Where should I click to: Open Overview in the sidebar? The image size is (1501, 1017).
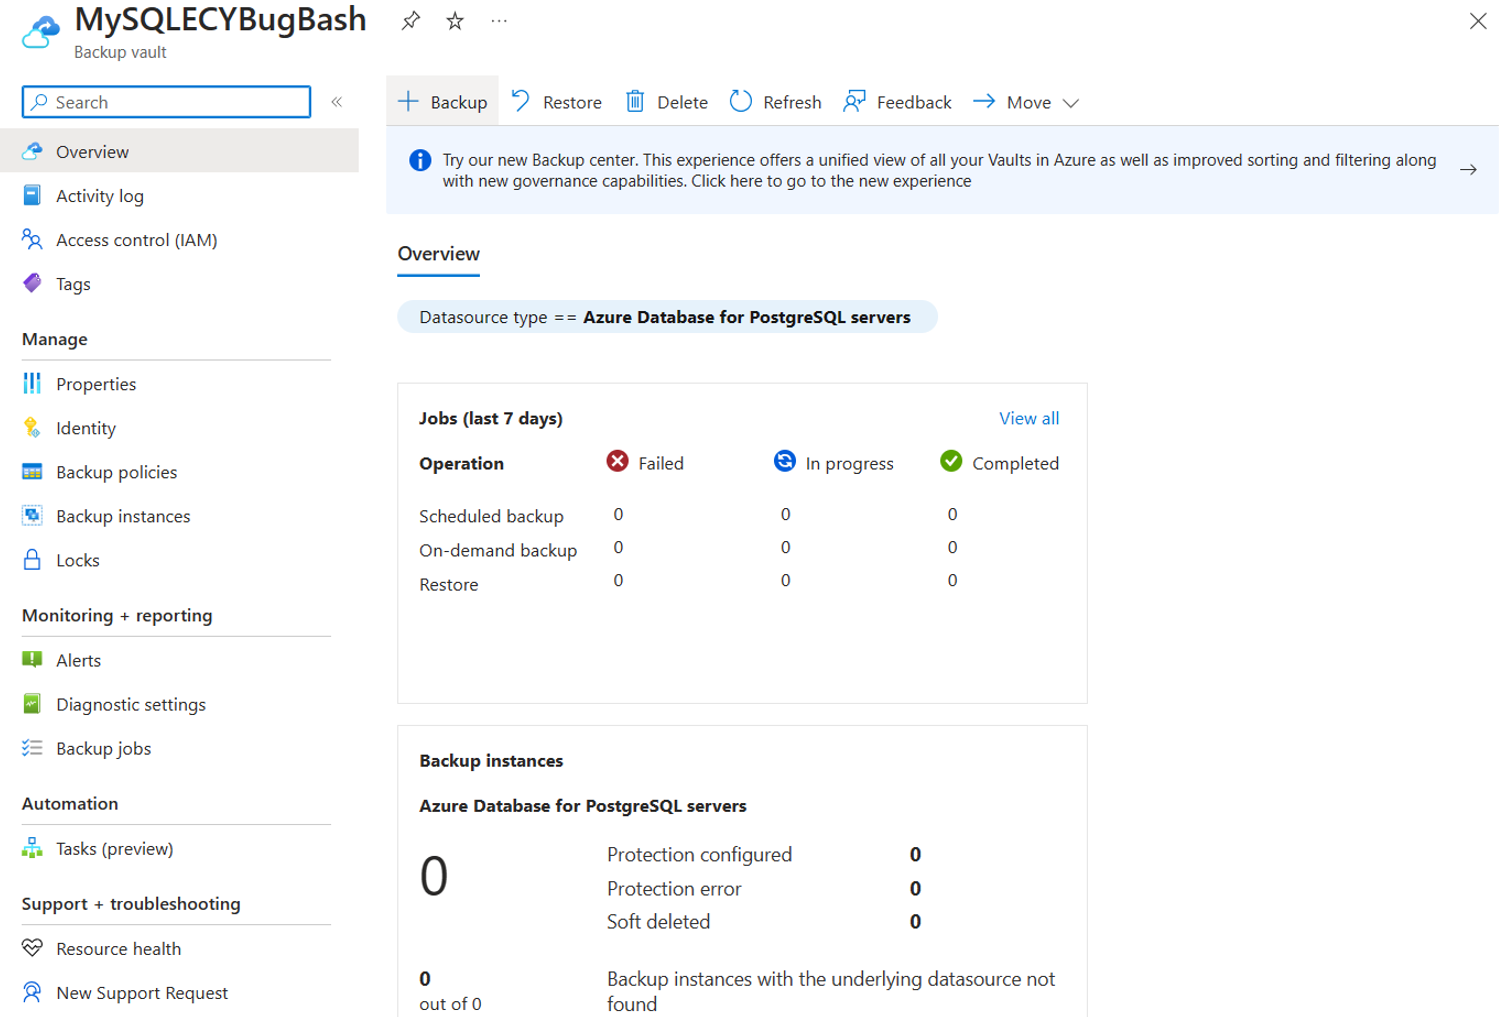[x=179, y=152]
